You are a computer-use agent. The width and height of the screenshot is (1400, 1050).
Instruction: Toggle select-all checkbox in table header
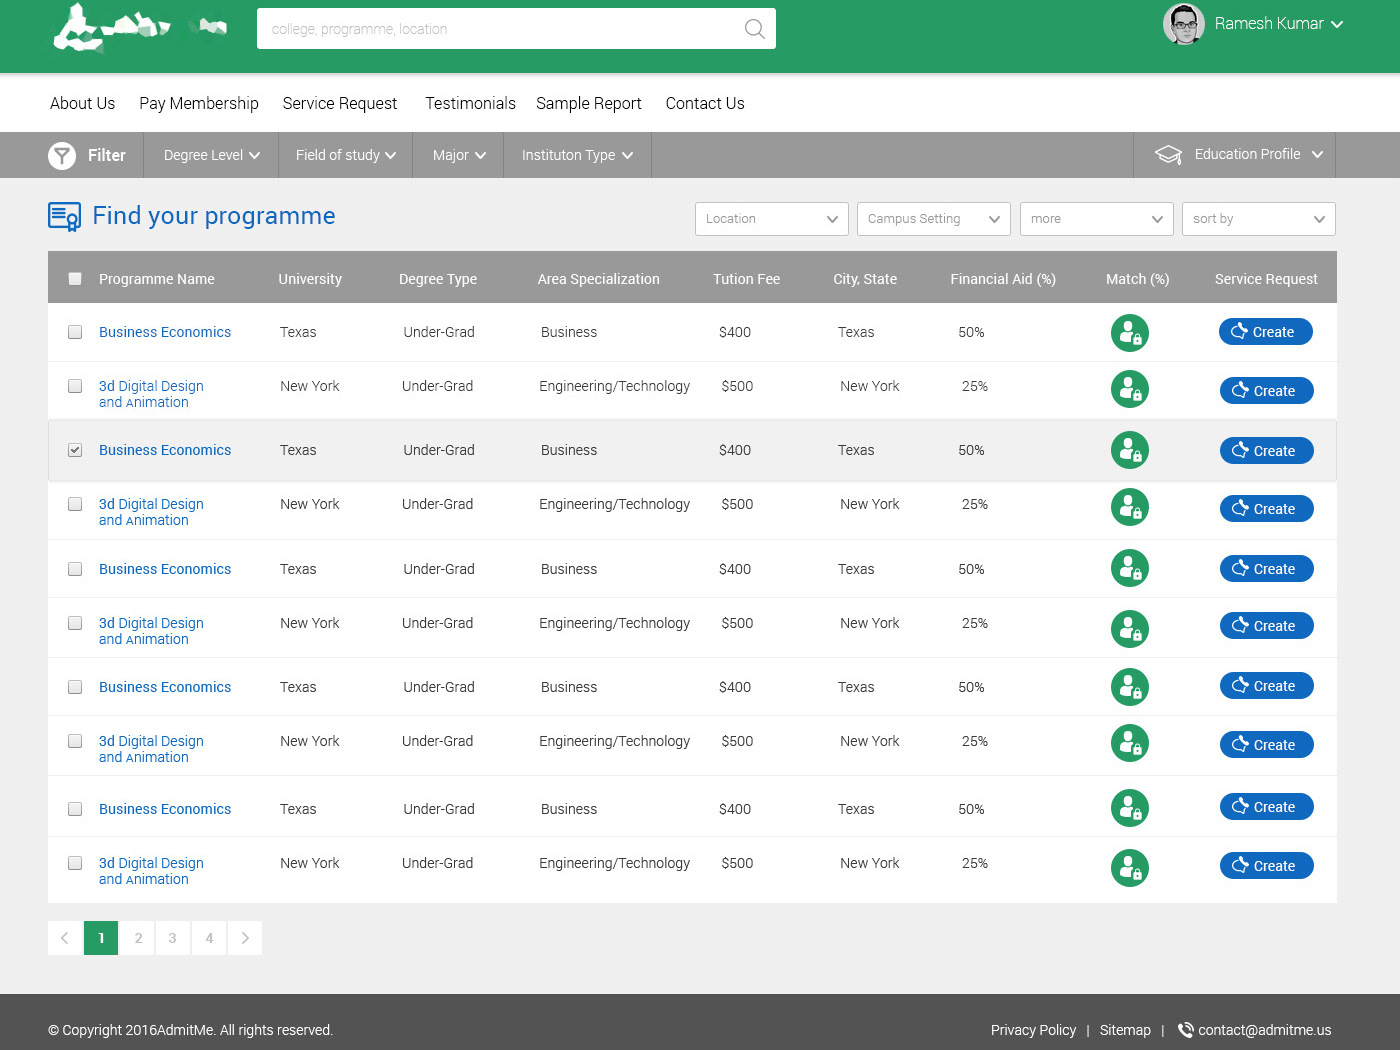point(75,279)
